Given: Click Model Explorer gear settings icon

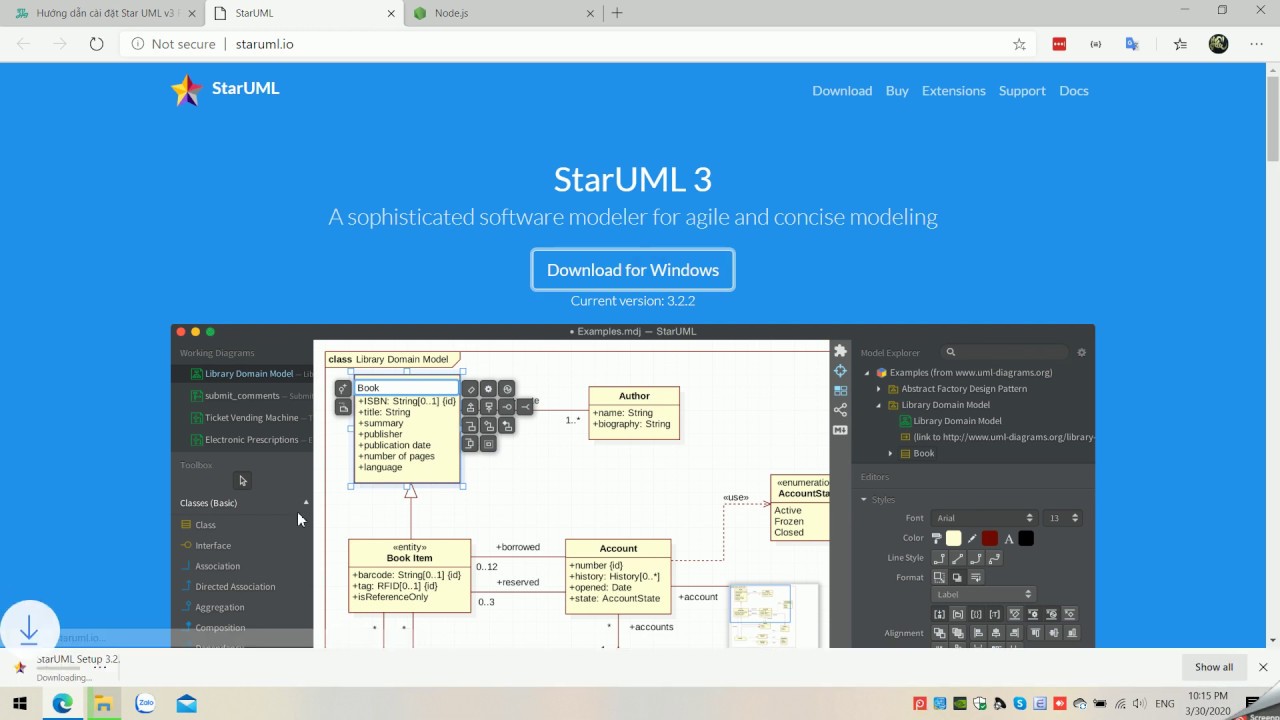Looking at the screenshot, I should [1081, 352].
